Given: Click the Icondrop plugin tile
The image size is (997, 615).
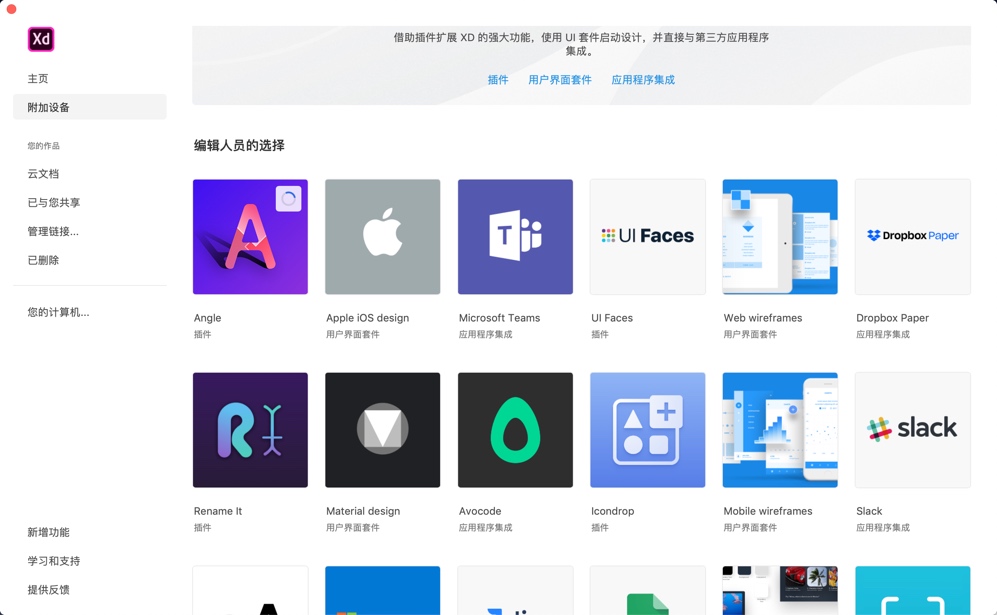Looking at the screenshot, I should [x=647, y=429].
